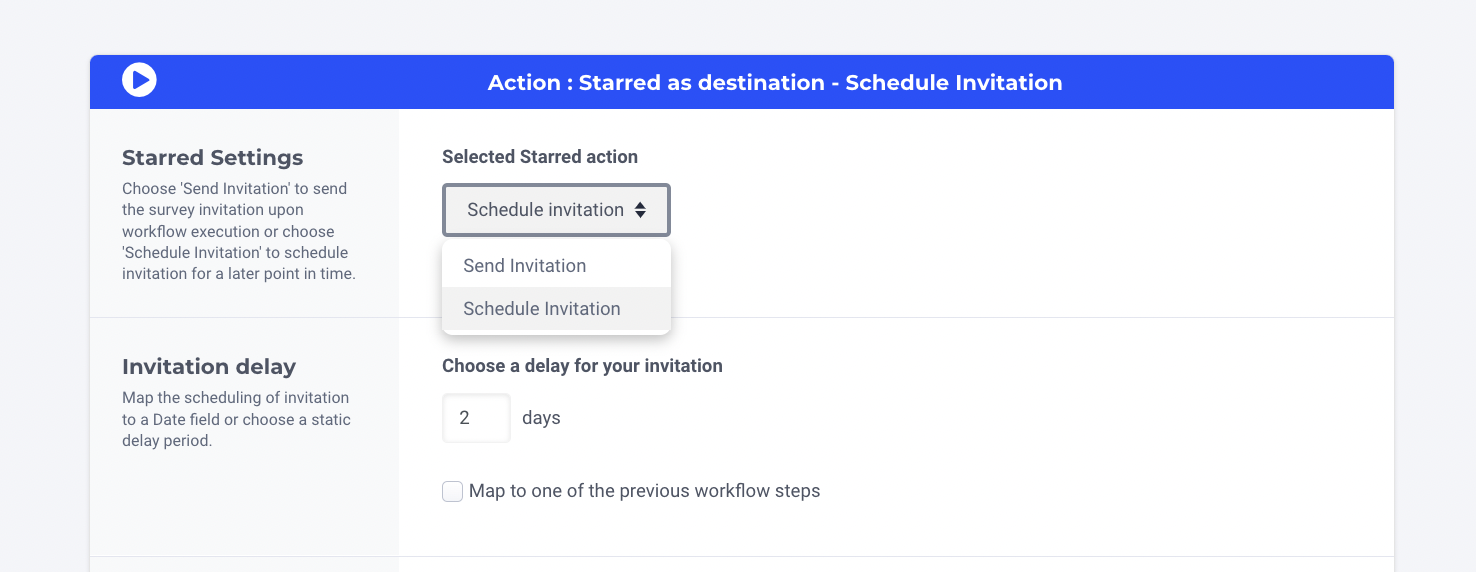
Task: Click the Invitation delay heading
Action: coord(209,367)
